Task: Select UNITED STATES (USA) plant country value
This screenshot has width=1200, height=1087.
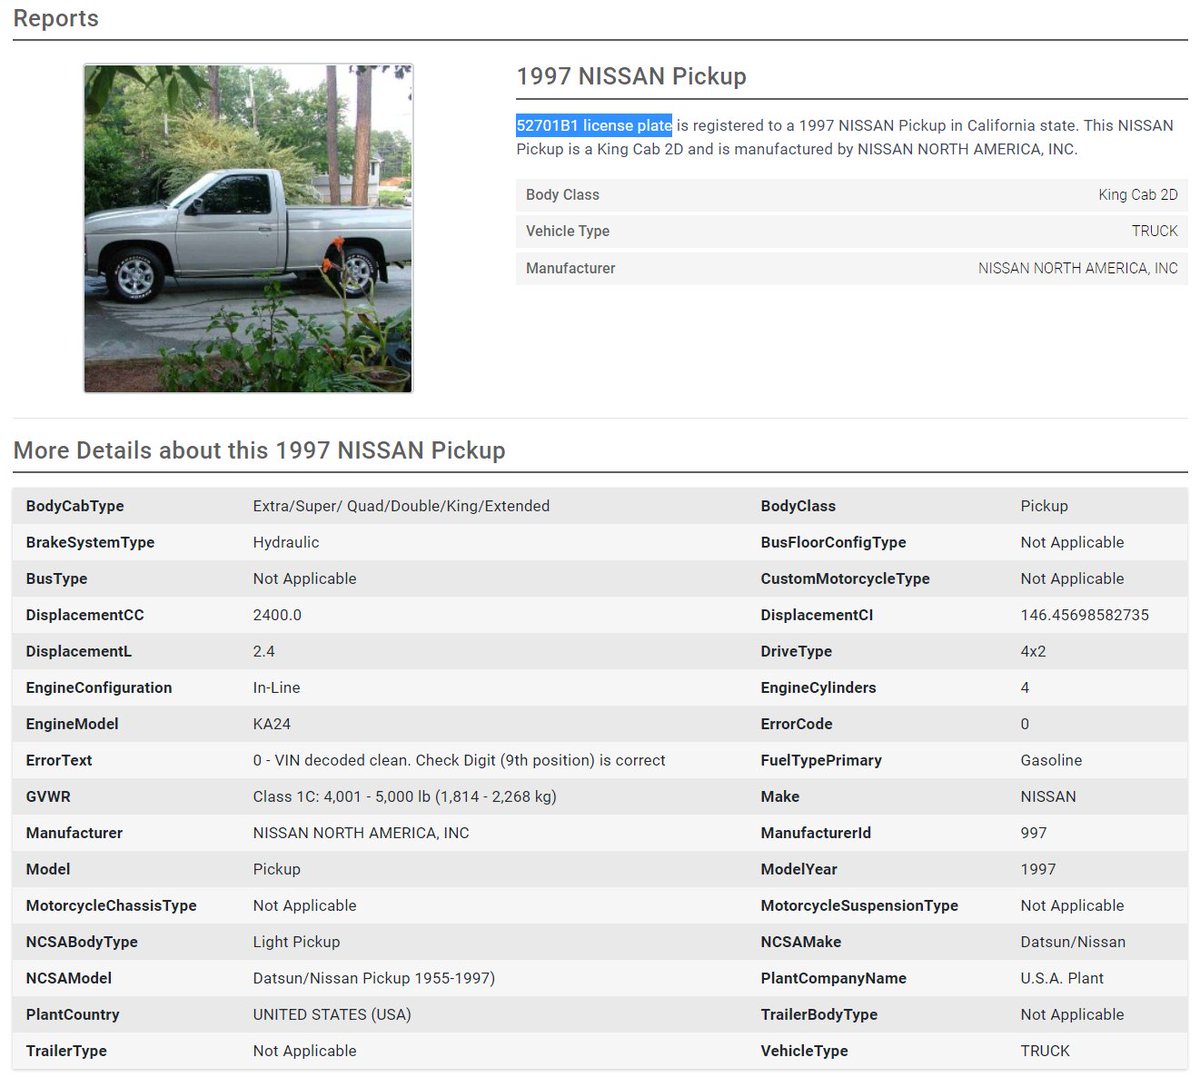Action: coord(332,1015)
